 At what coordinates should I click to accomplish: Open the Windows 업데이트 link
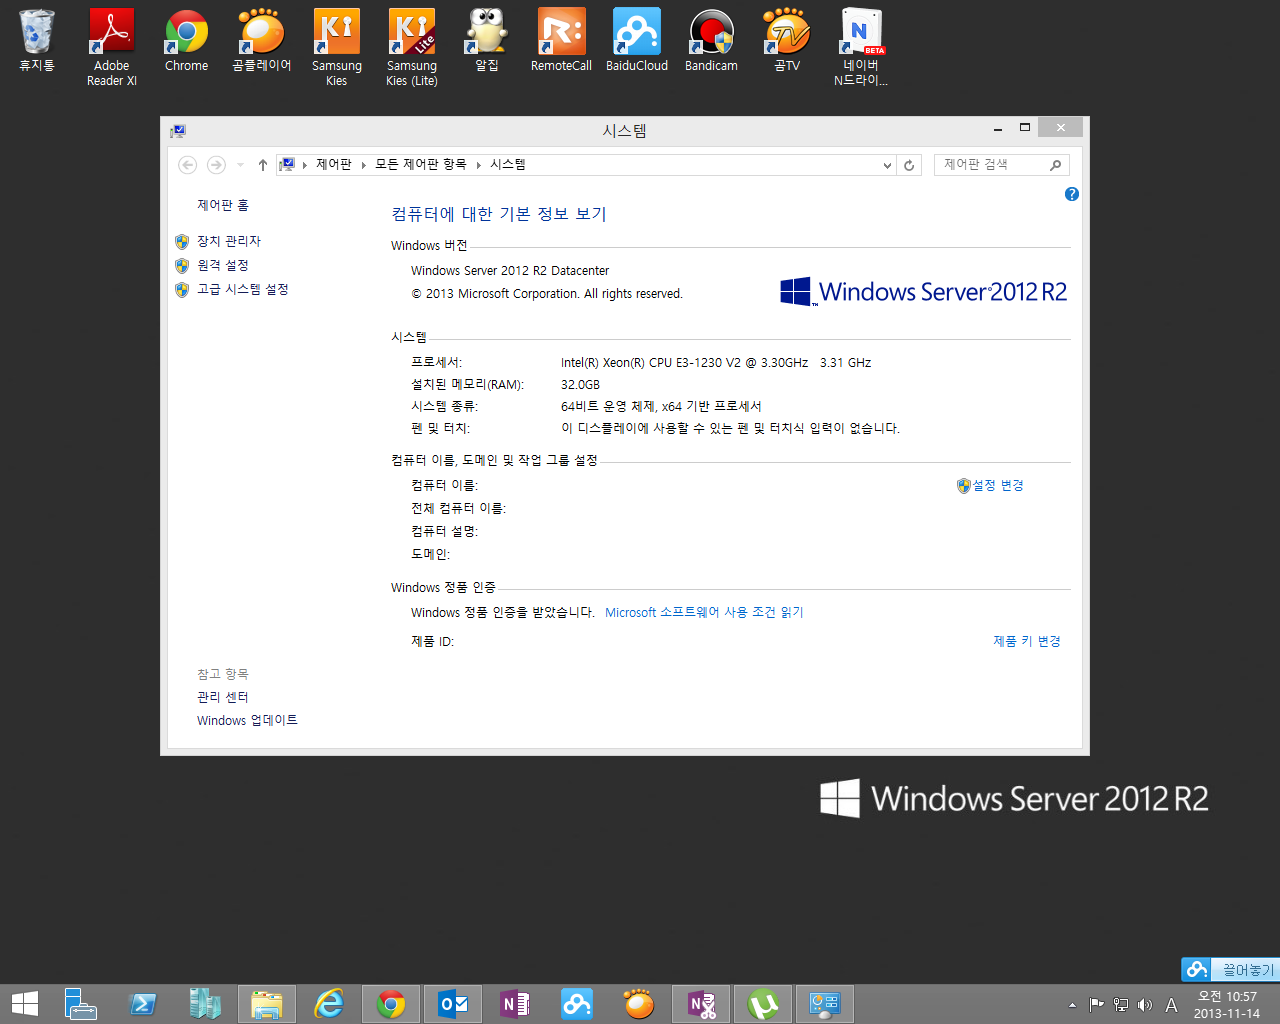click(247, 720)
